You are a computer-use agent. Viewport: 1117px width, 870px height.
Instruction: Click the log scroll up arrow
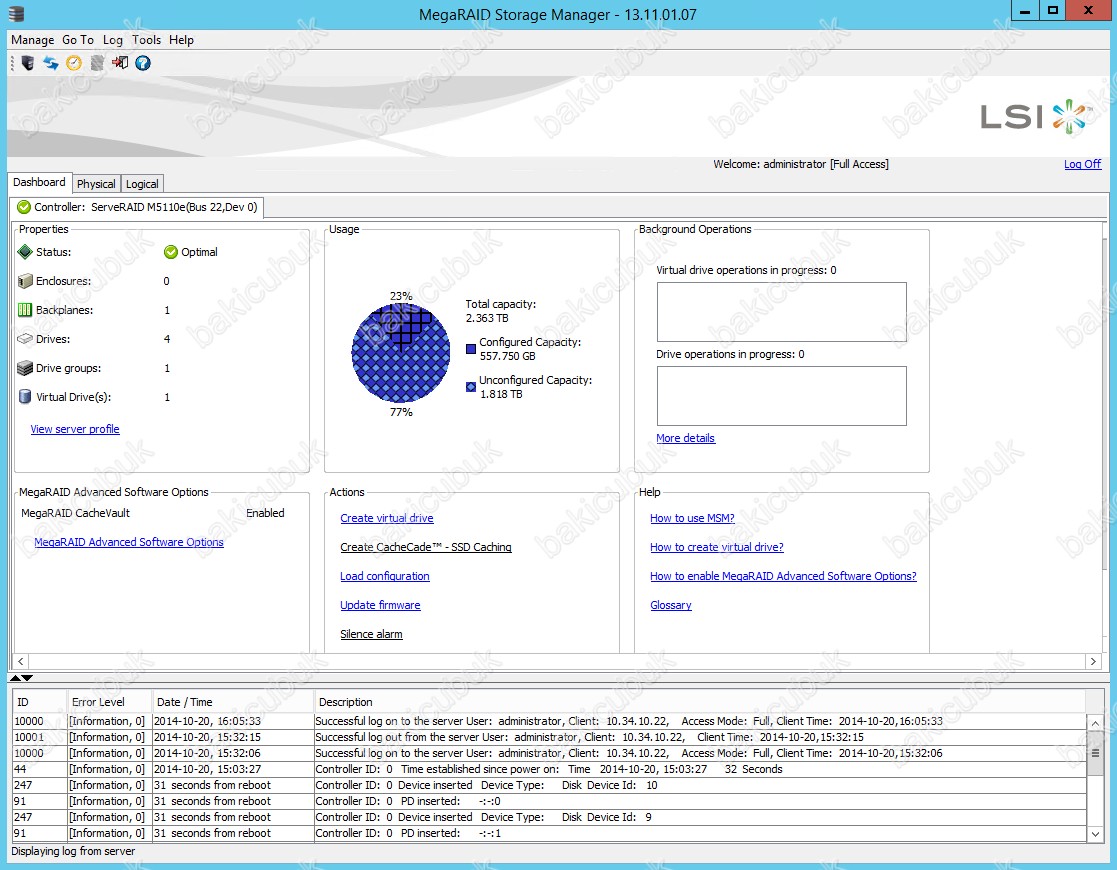click(x=1095, y=723)
